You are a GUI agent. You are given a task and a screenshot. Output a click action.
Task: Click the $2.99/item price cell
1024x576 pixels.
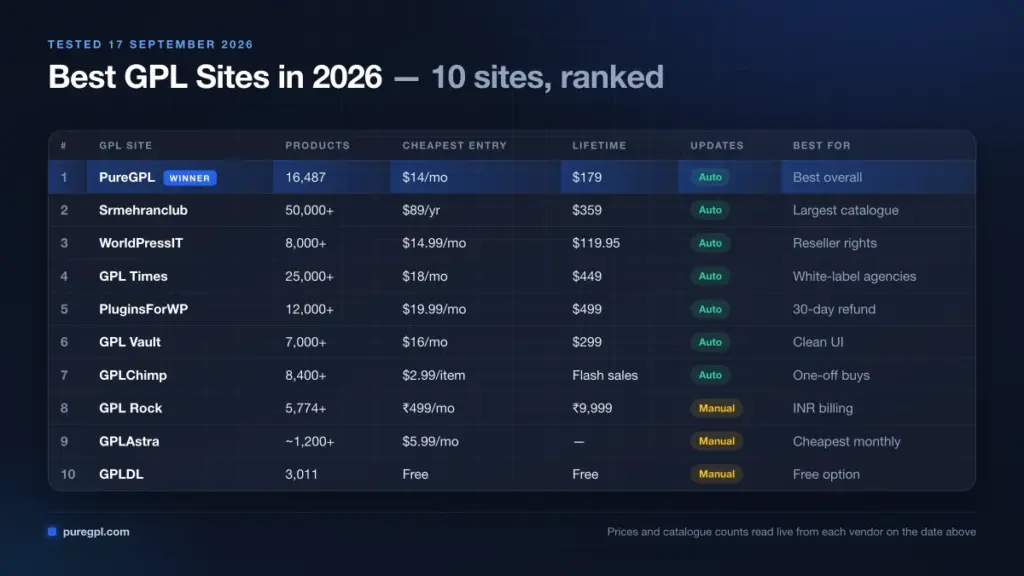pos(434,375)
